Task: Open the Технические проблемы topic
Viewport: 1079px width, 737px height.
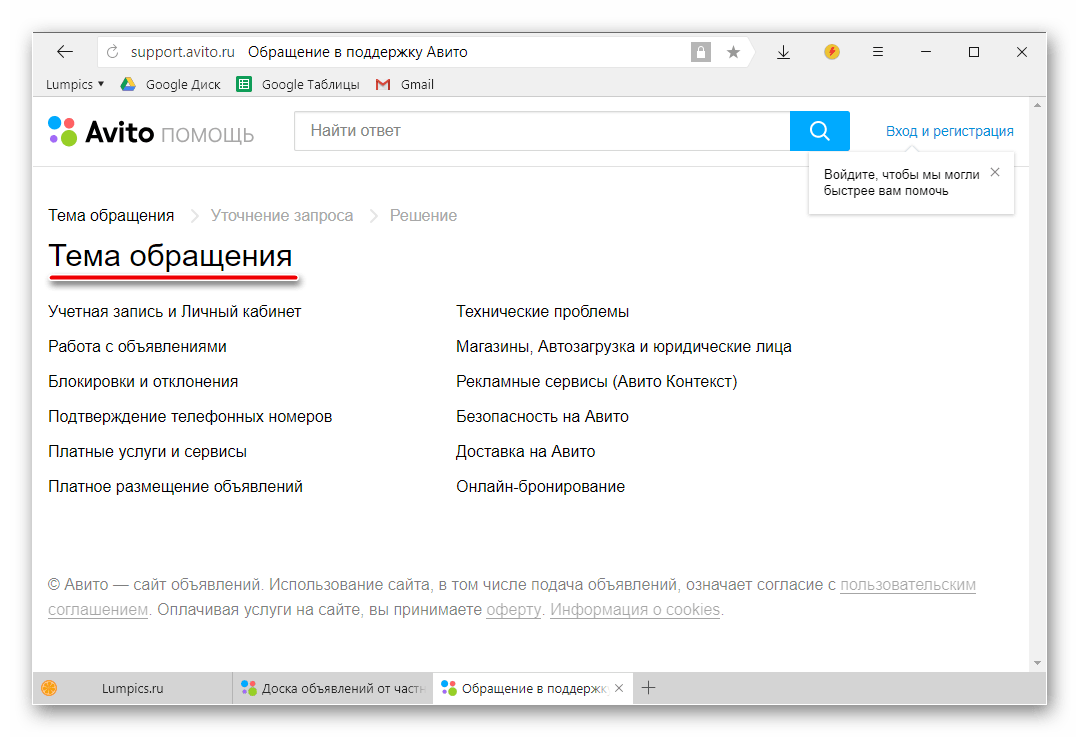Action: pyautogui.click(x=542, y=312)
